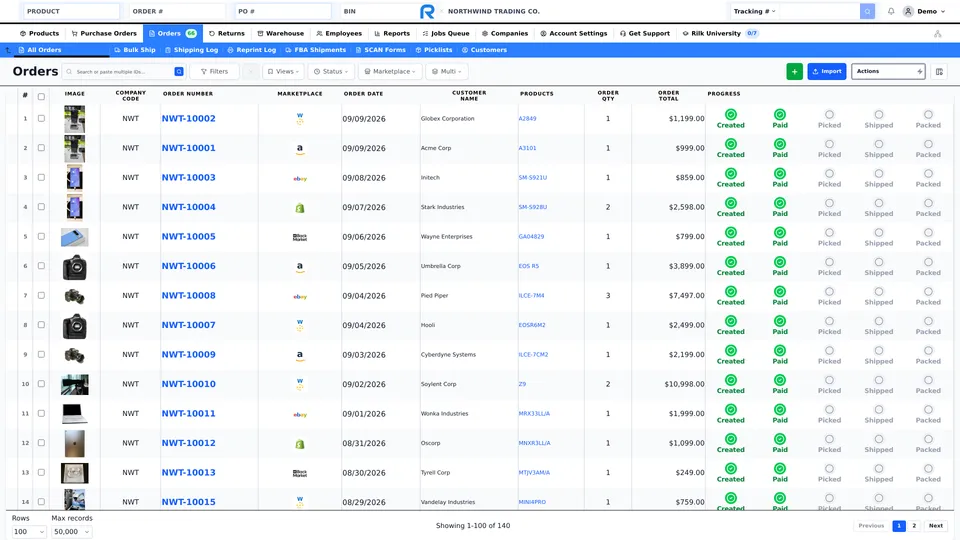Click the eBay marketplace icon for NWT-10008
This screenshot has width=960, height=540.
click(x=300, y=296)
